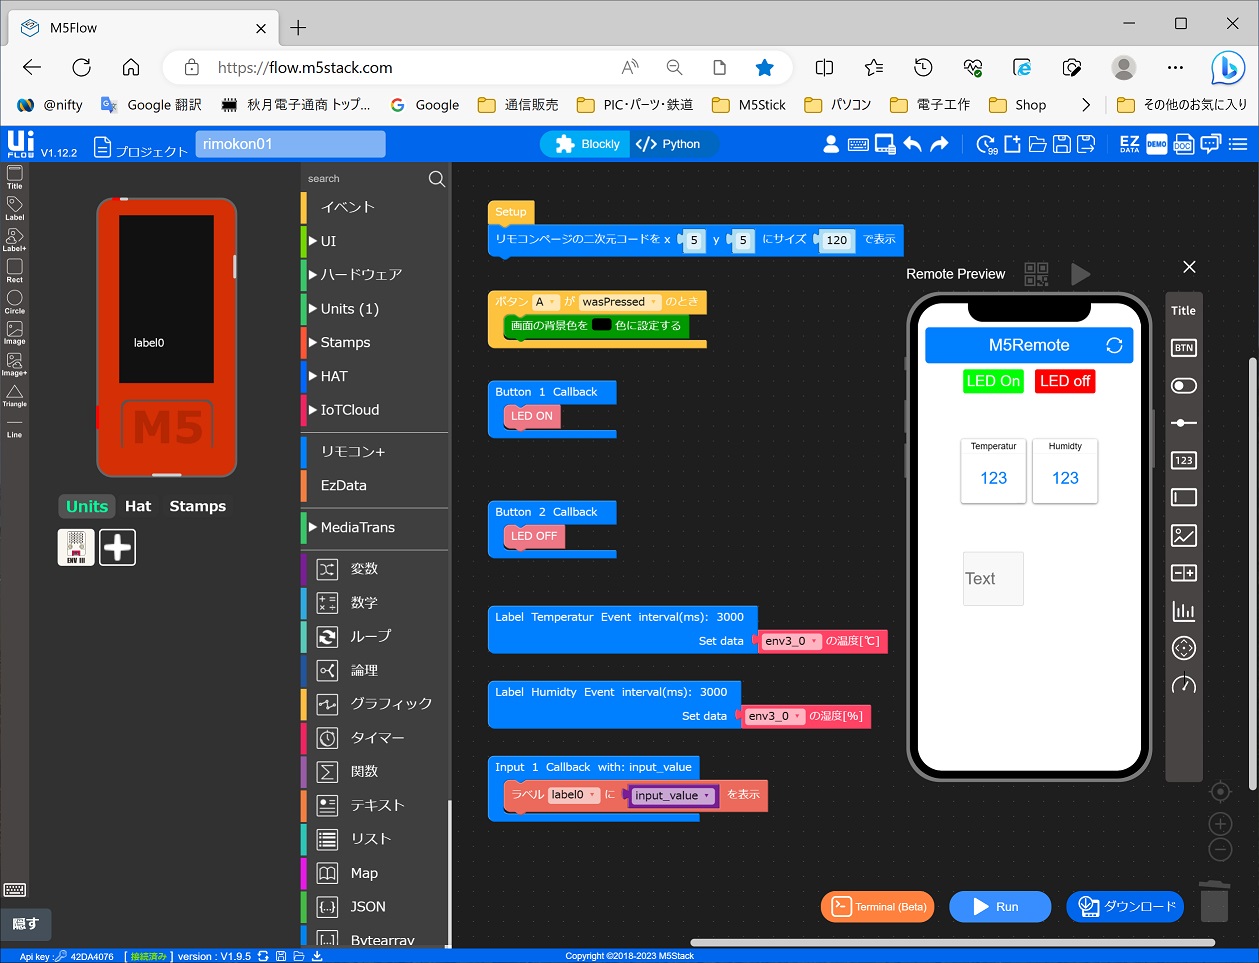Image resolution: width=1259 pixels, height=963 pixels.
Task: Add the switch toggle widget to the remote
Action: point(1183,386)
